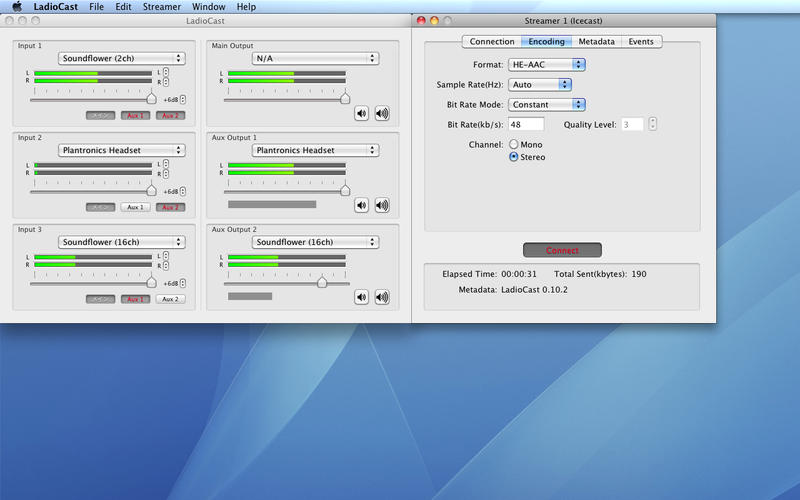Open the Apple menu
This screenshot has height=500, width=800.
click(17, 7)
